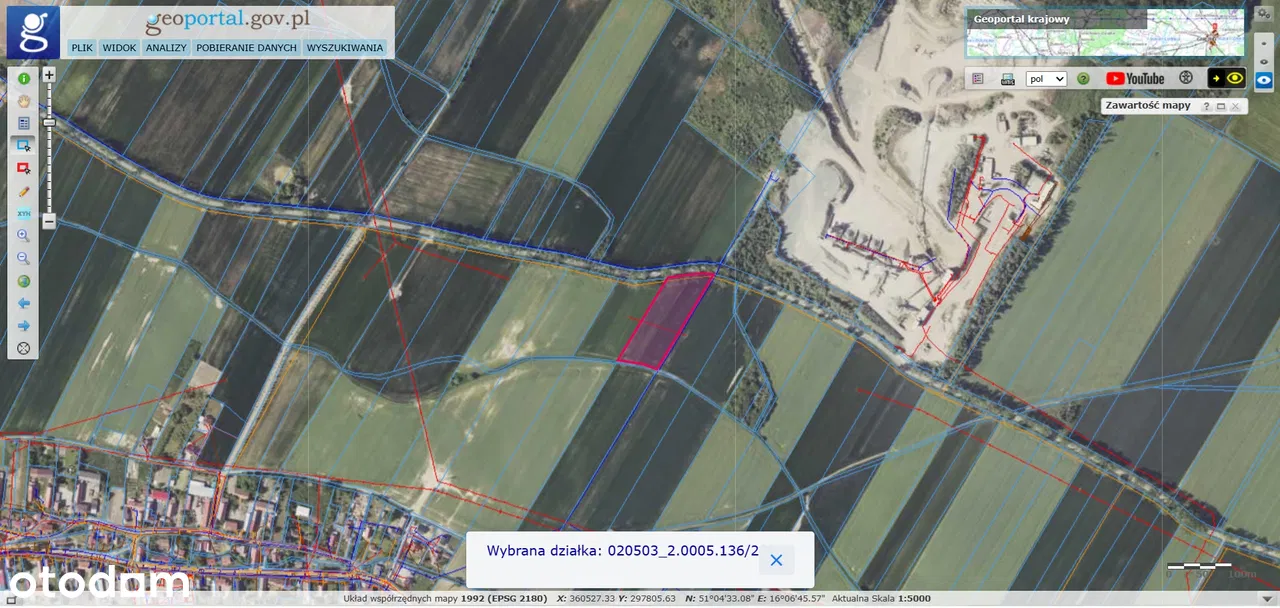Click the magnifier zoom-in tool

point(24,236)
